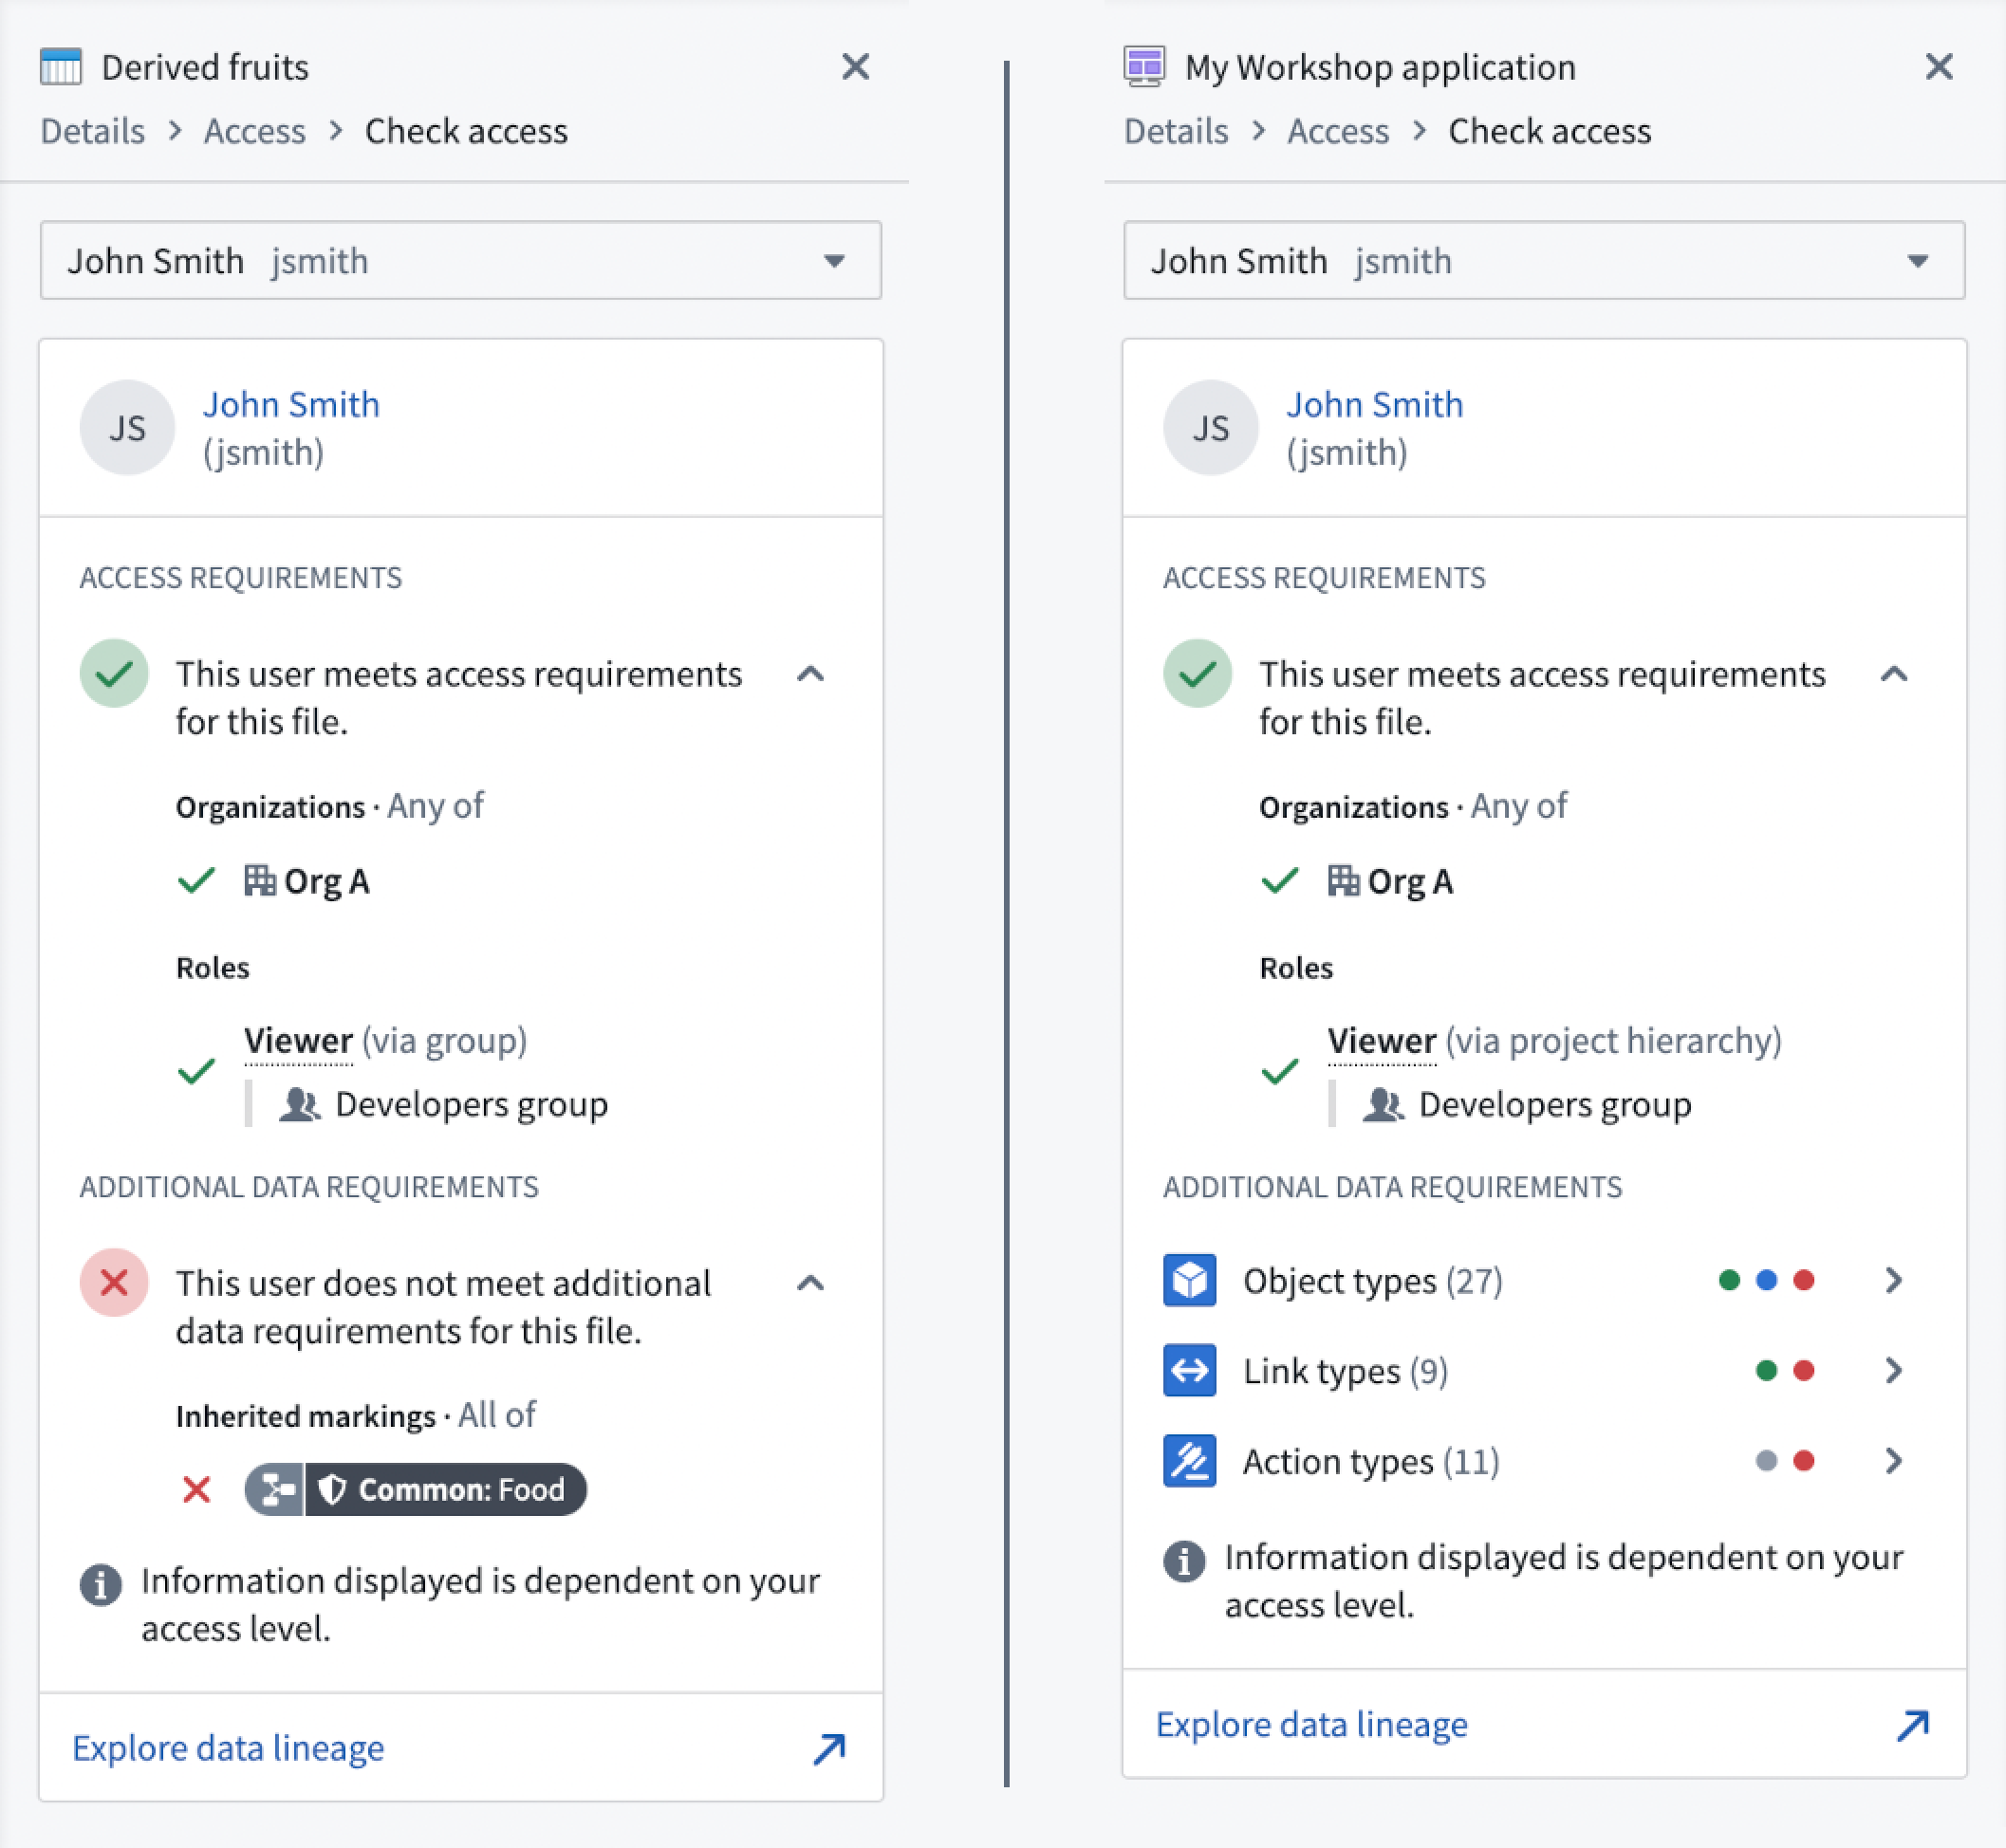Click green check status icon in Derived fruits panel

coord(114,674)
